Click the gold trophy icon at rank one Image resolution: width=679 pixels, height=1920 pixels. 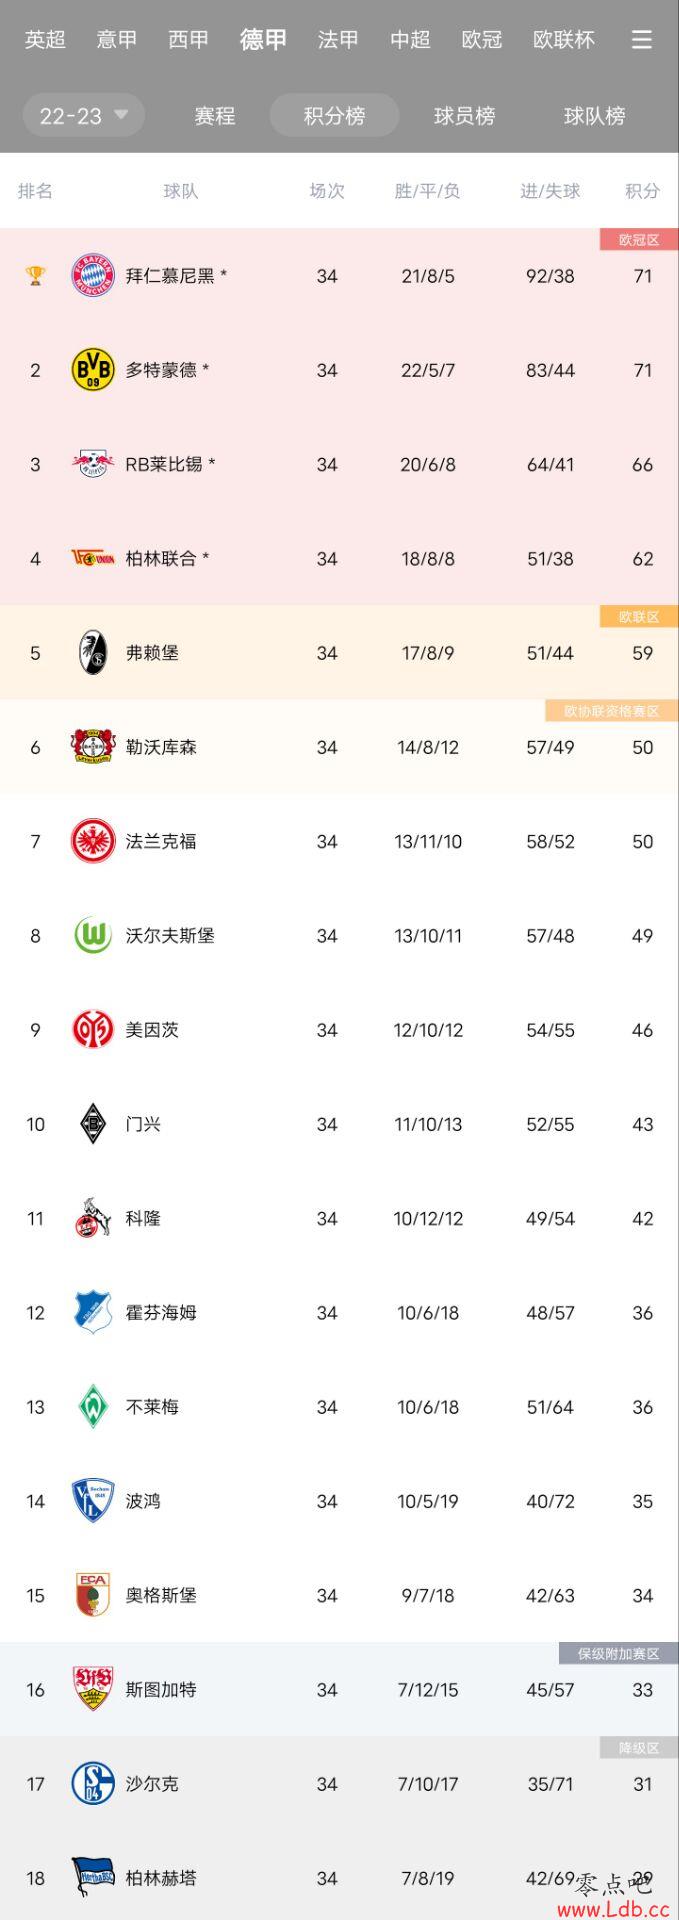pos(35,275)
